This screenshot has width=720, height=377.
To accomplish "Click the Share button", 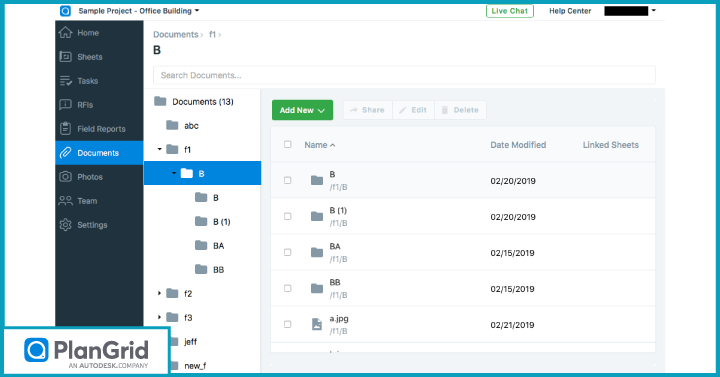I will pos(368,110).
